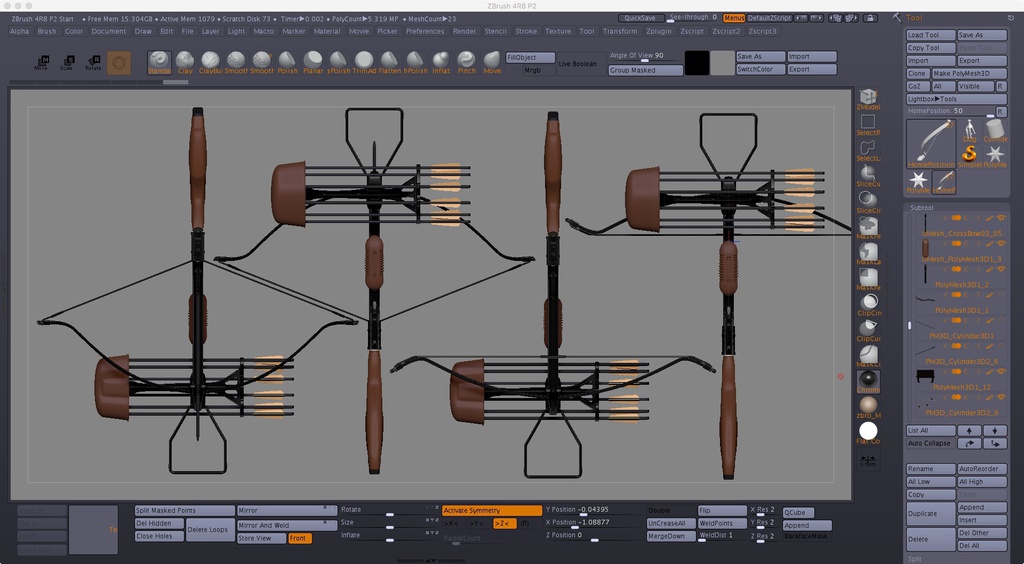
Task: Click the Delete Loops button
Action: pos(210,529)
